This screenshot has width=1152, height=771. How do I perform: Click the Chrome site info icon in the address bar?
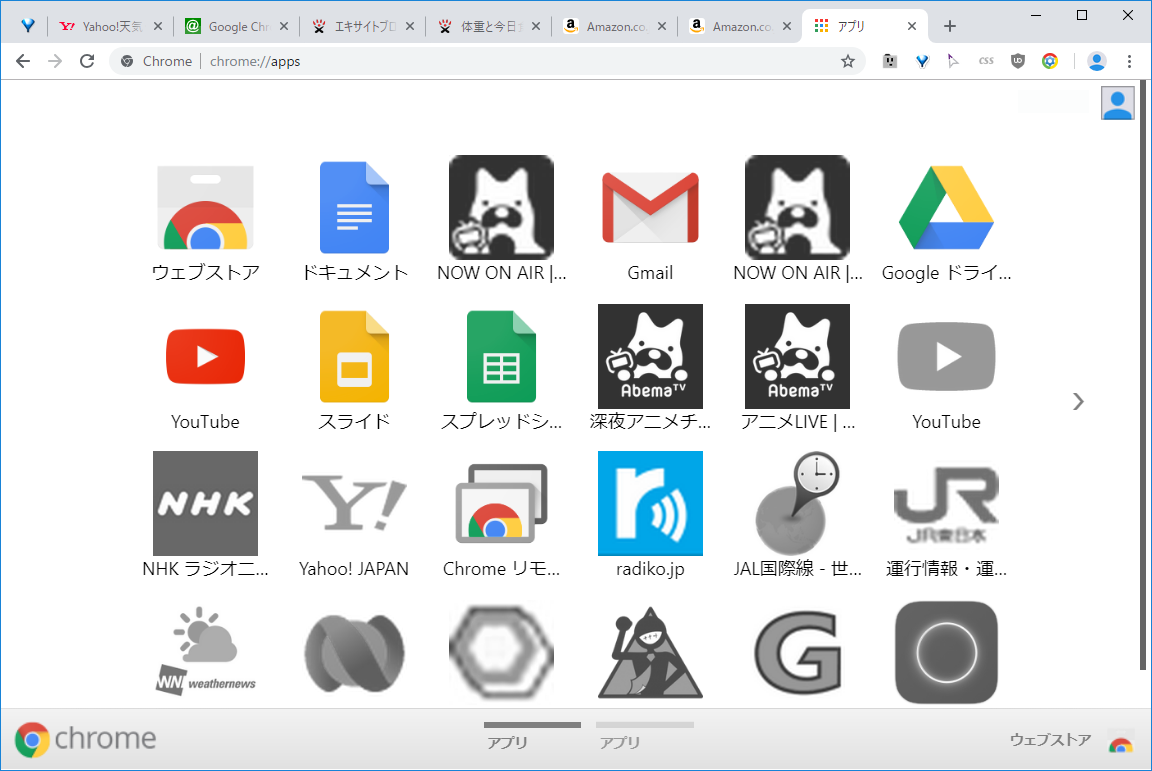tap(127, 61)
